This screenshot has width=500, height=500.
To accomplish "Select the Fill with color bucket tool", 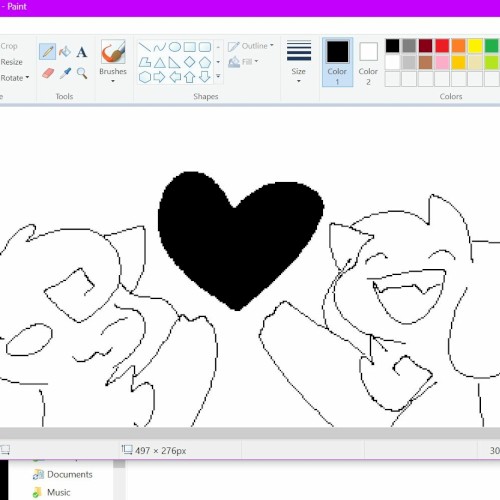I will coord(65,52).
